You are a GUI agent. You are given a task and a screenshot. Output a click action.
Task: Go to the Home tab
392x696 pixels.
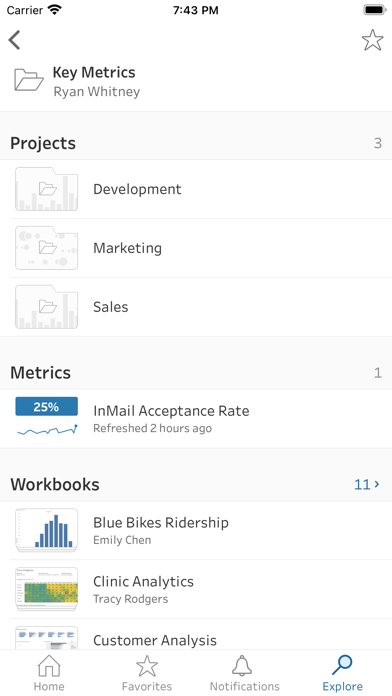(x=49, y=673)
